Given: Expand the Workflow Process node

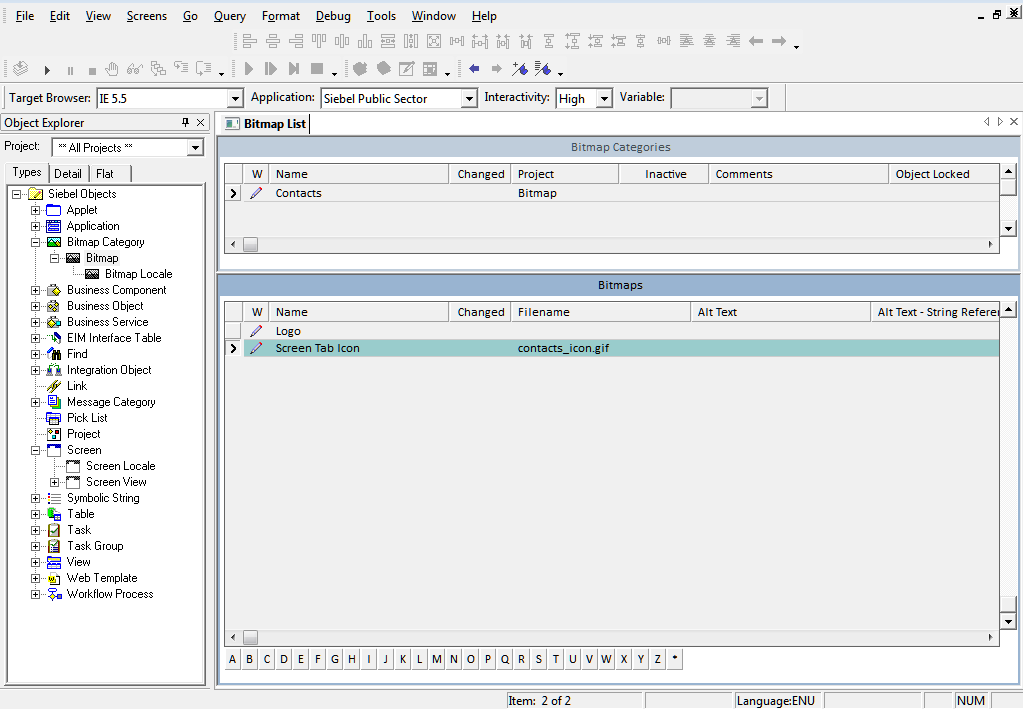Looking at the screenshot, I should (35, 594).
